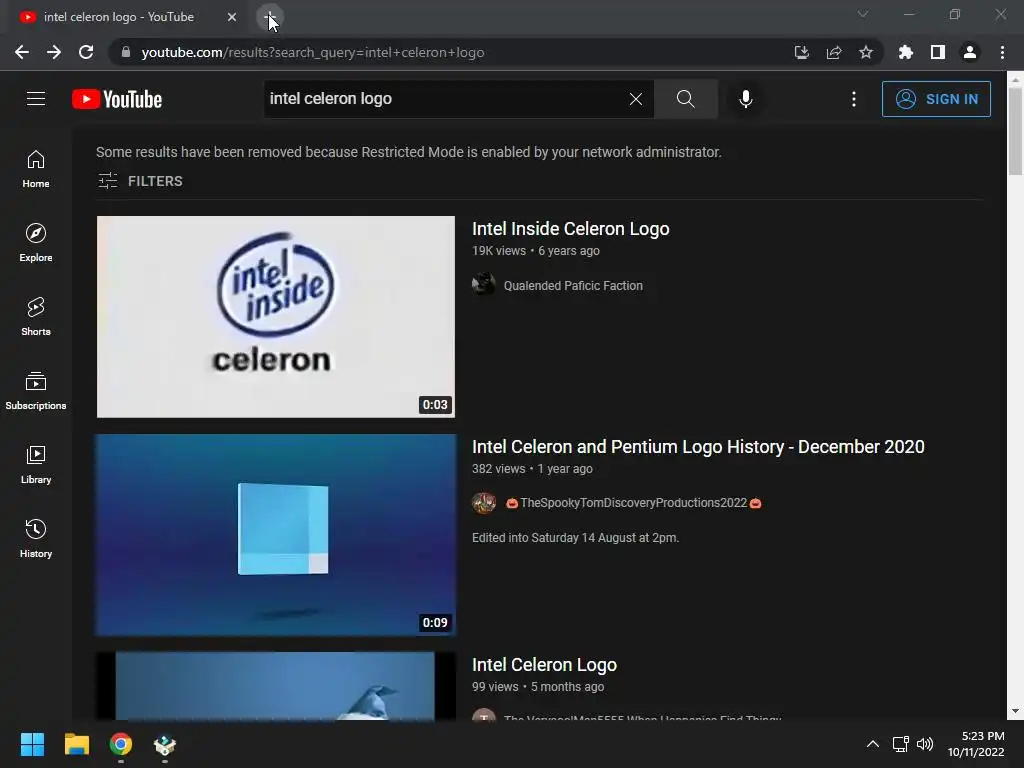
Task: Open TheSpookyTomDiscoveryProductions2022 channel
Action: (x=633, y=503)
